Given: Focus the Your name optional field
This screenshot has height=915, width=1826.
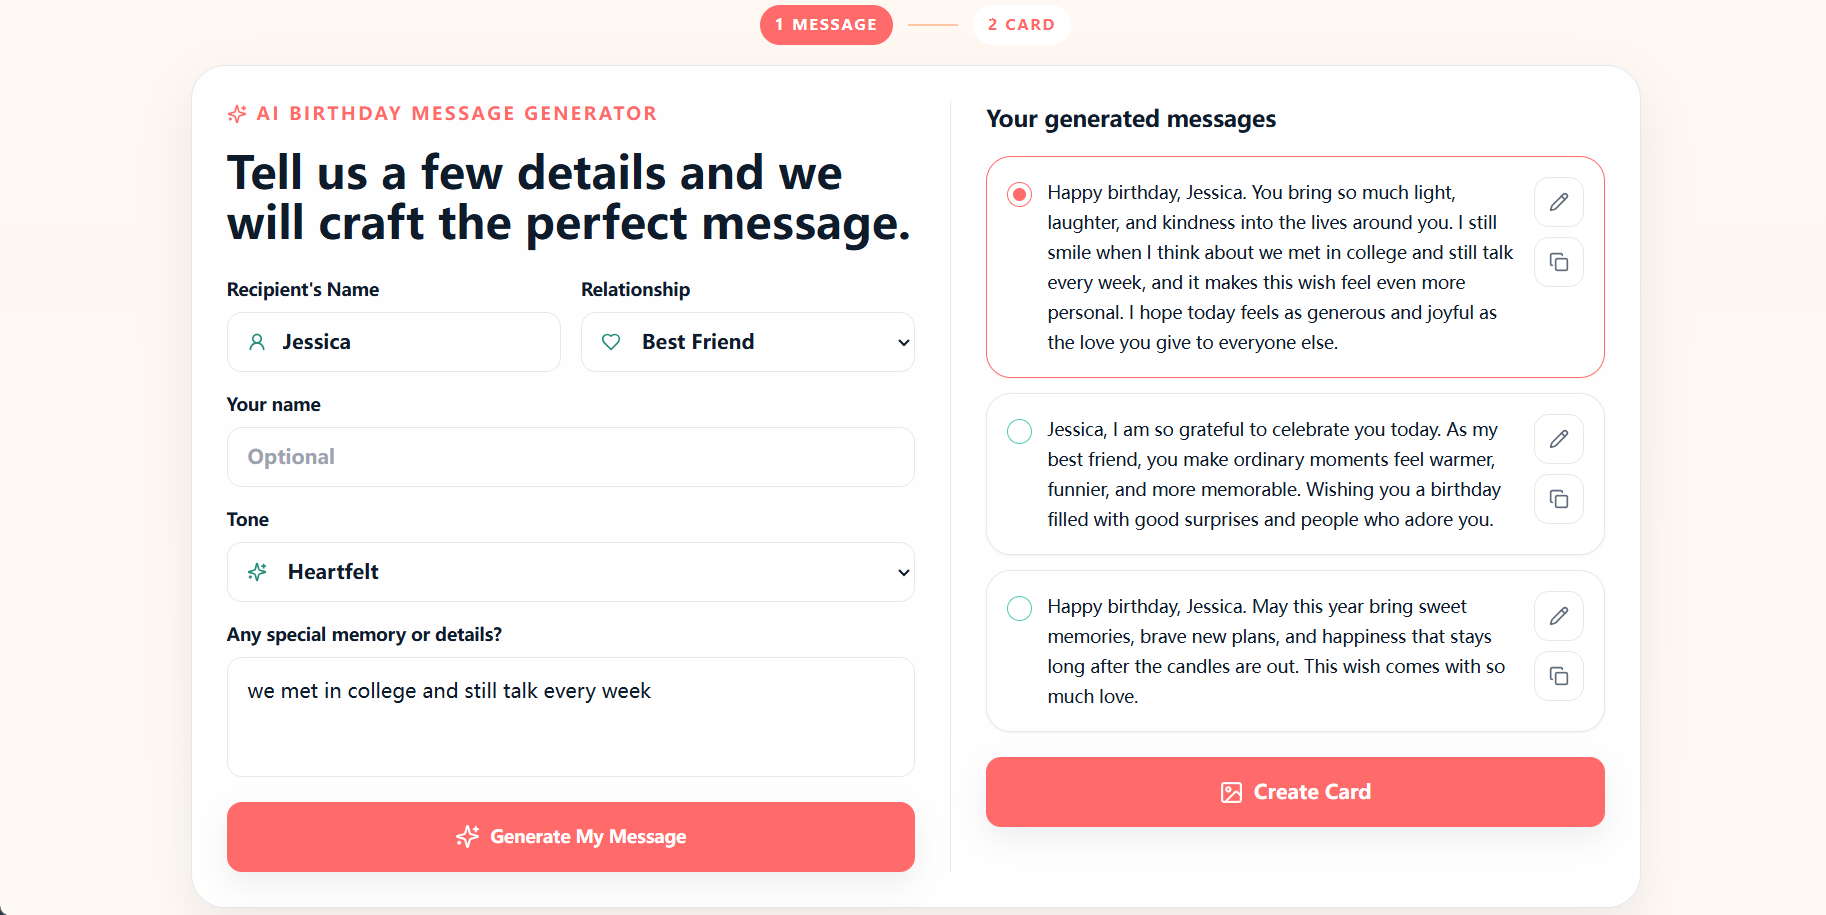Looking at the screenshot, I should 570,457.
